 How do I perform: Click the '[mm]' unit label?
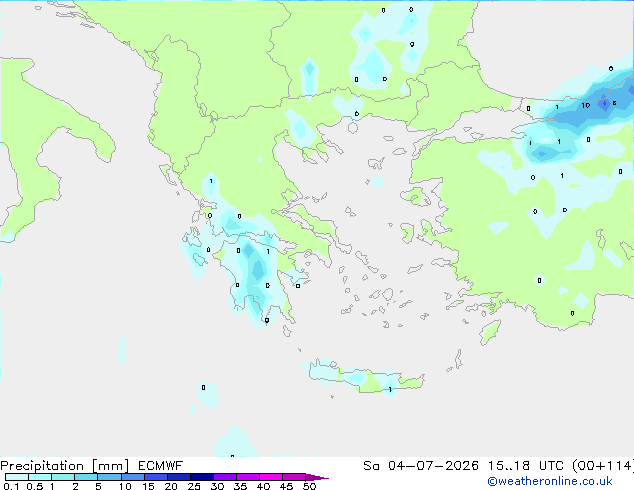(x=110, y=466)
